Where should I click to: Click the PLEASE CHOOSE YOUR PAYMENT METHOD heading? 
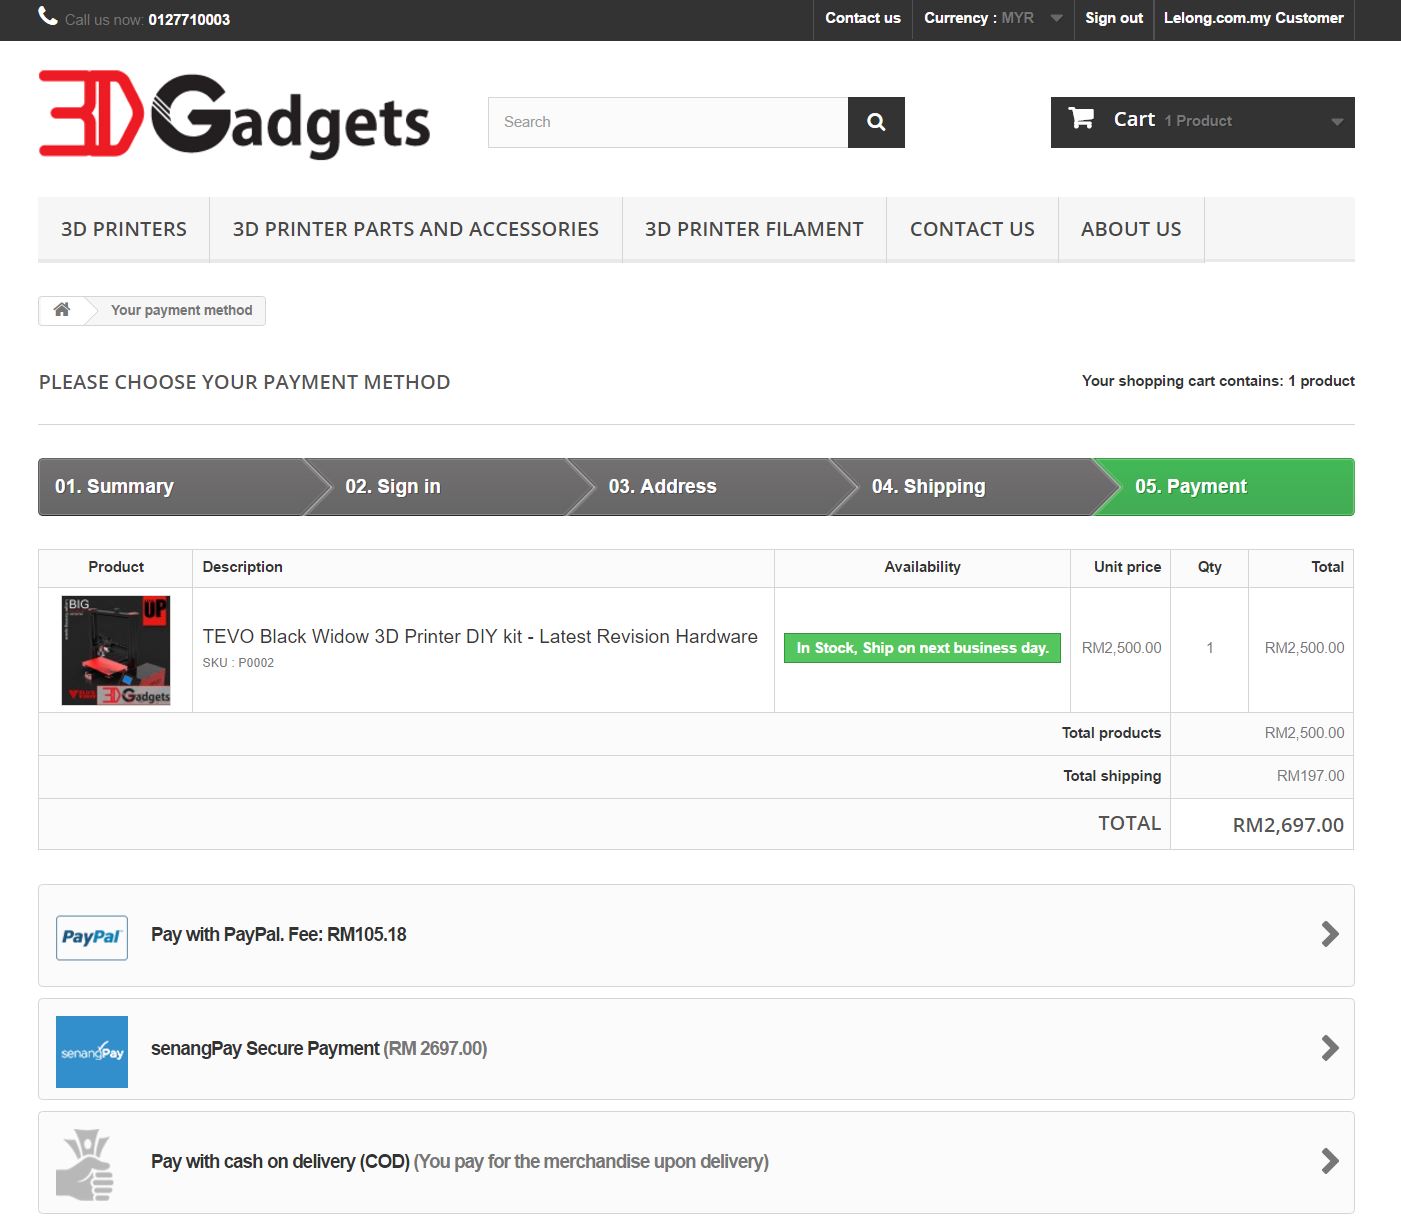pyautogui.click(x=245, y=382)
